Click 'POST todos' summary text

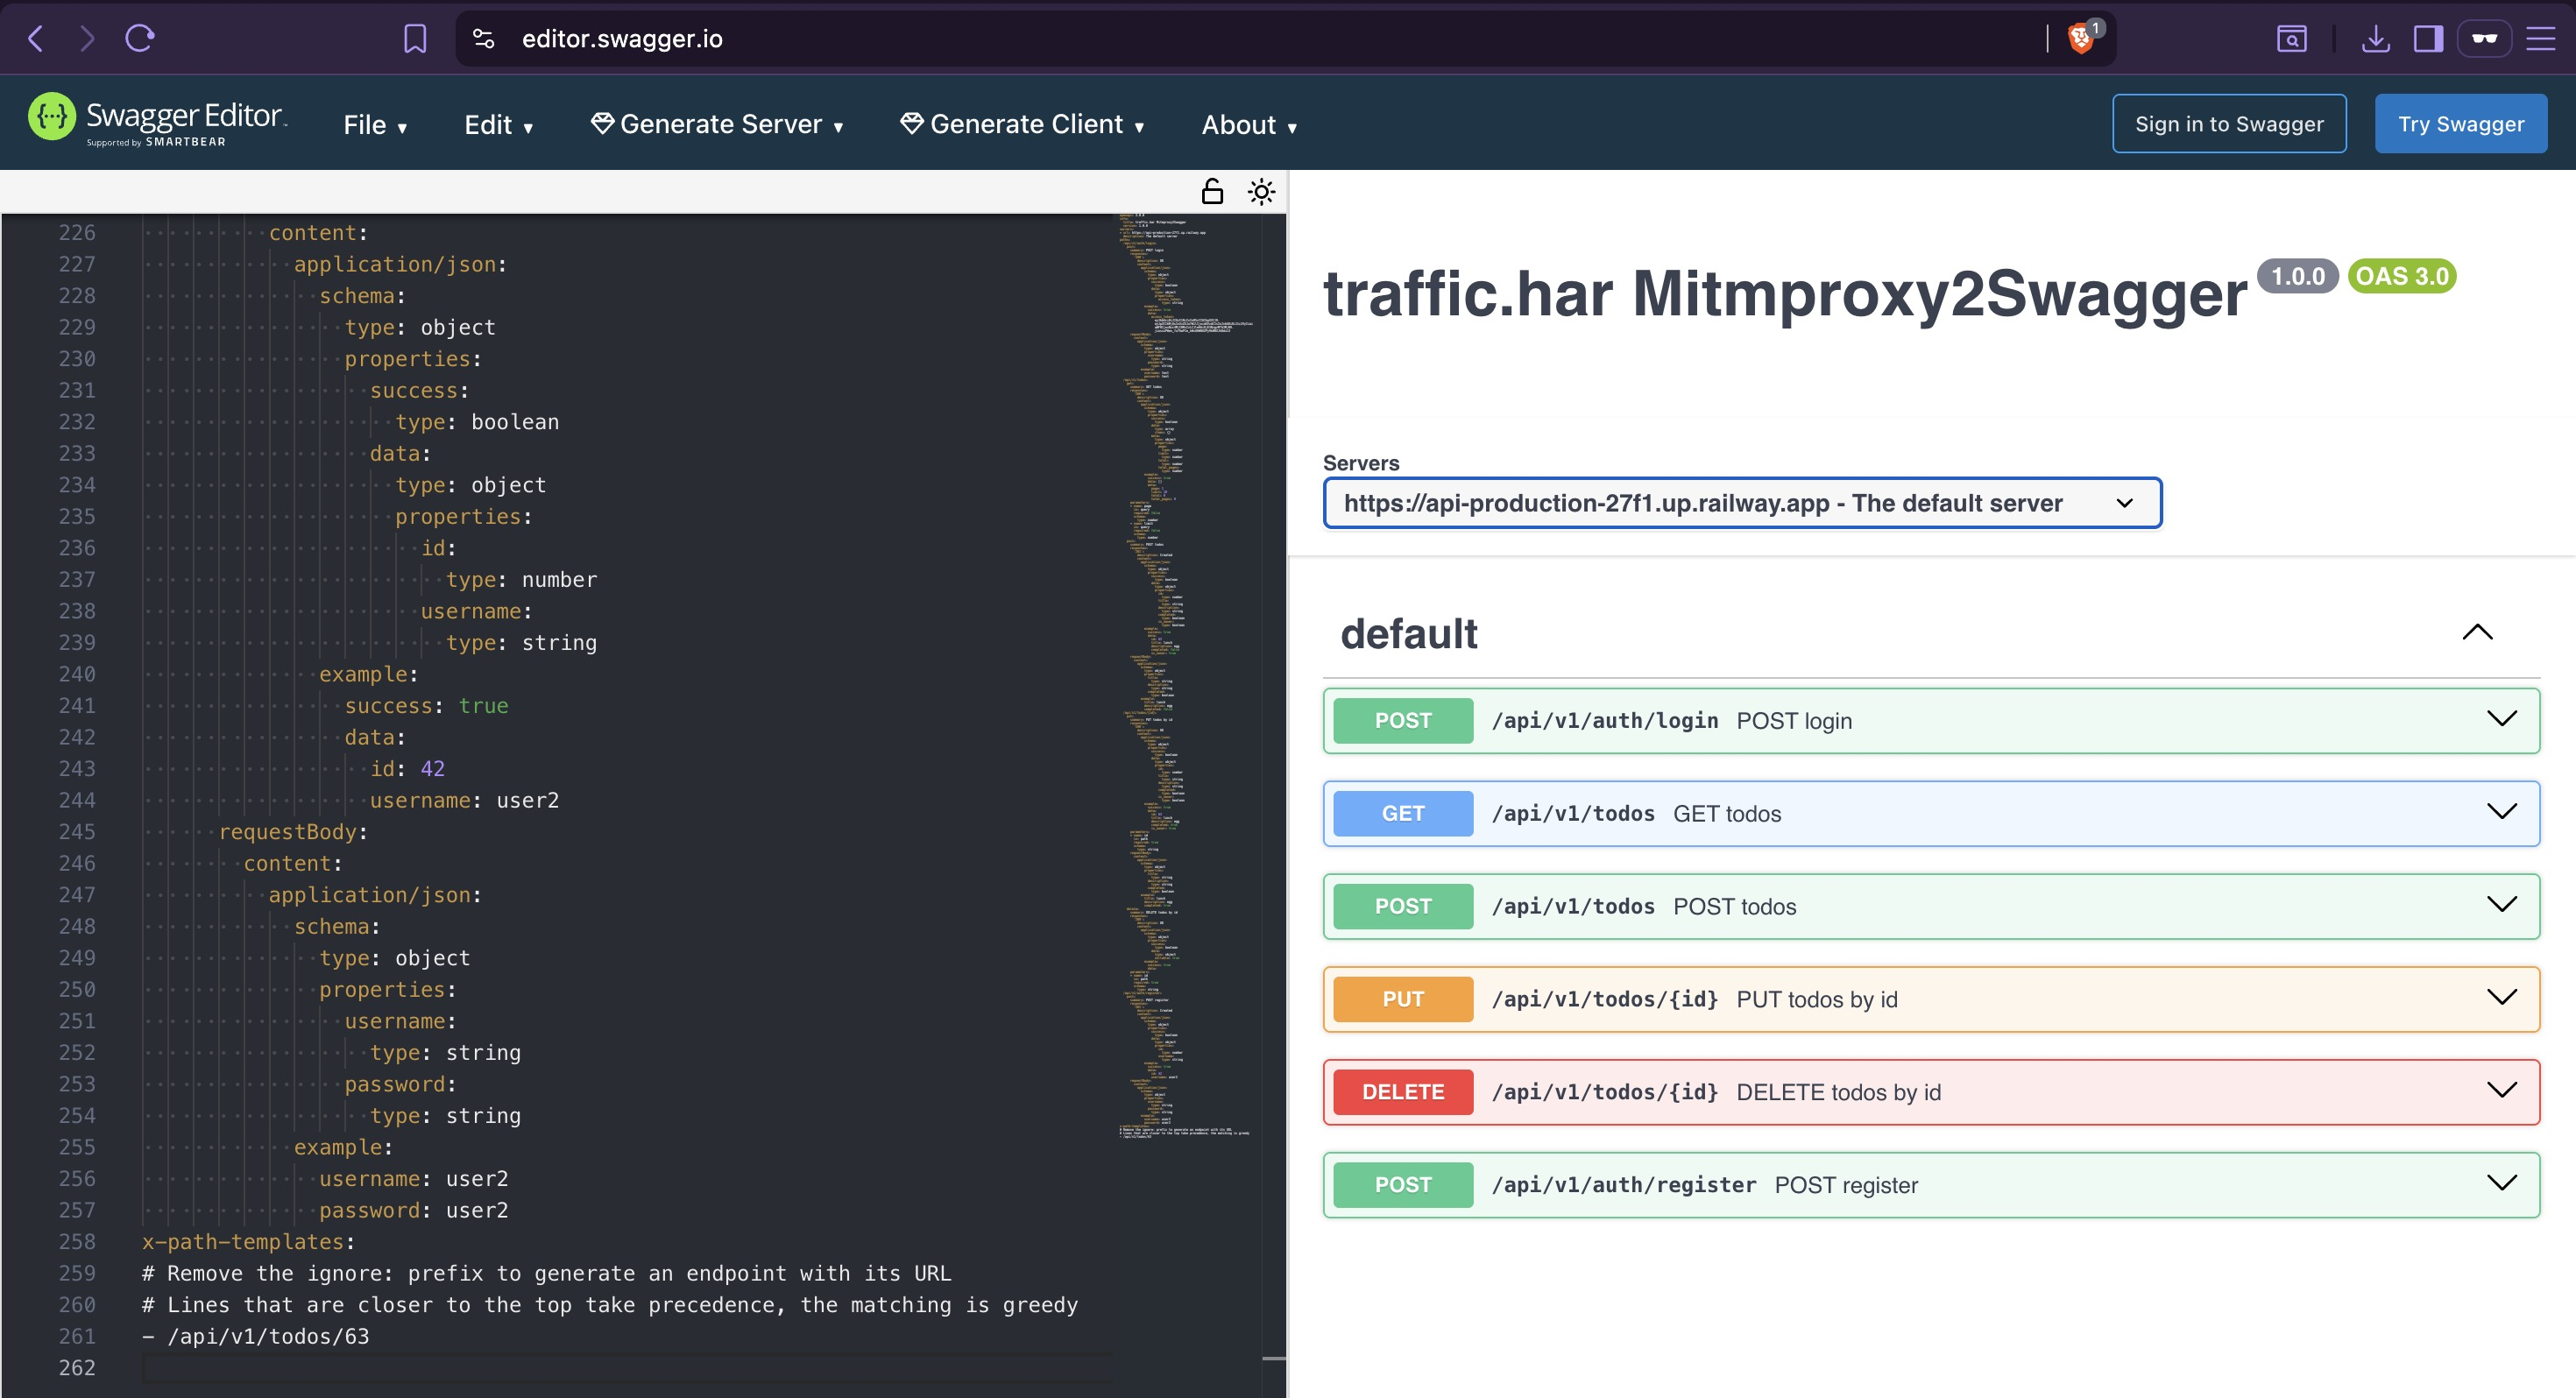coord(1734,907)
